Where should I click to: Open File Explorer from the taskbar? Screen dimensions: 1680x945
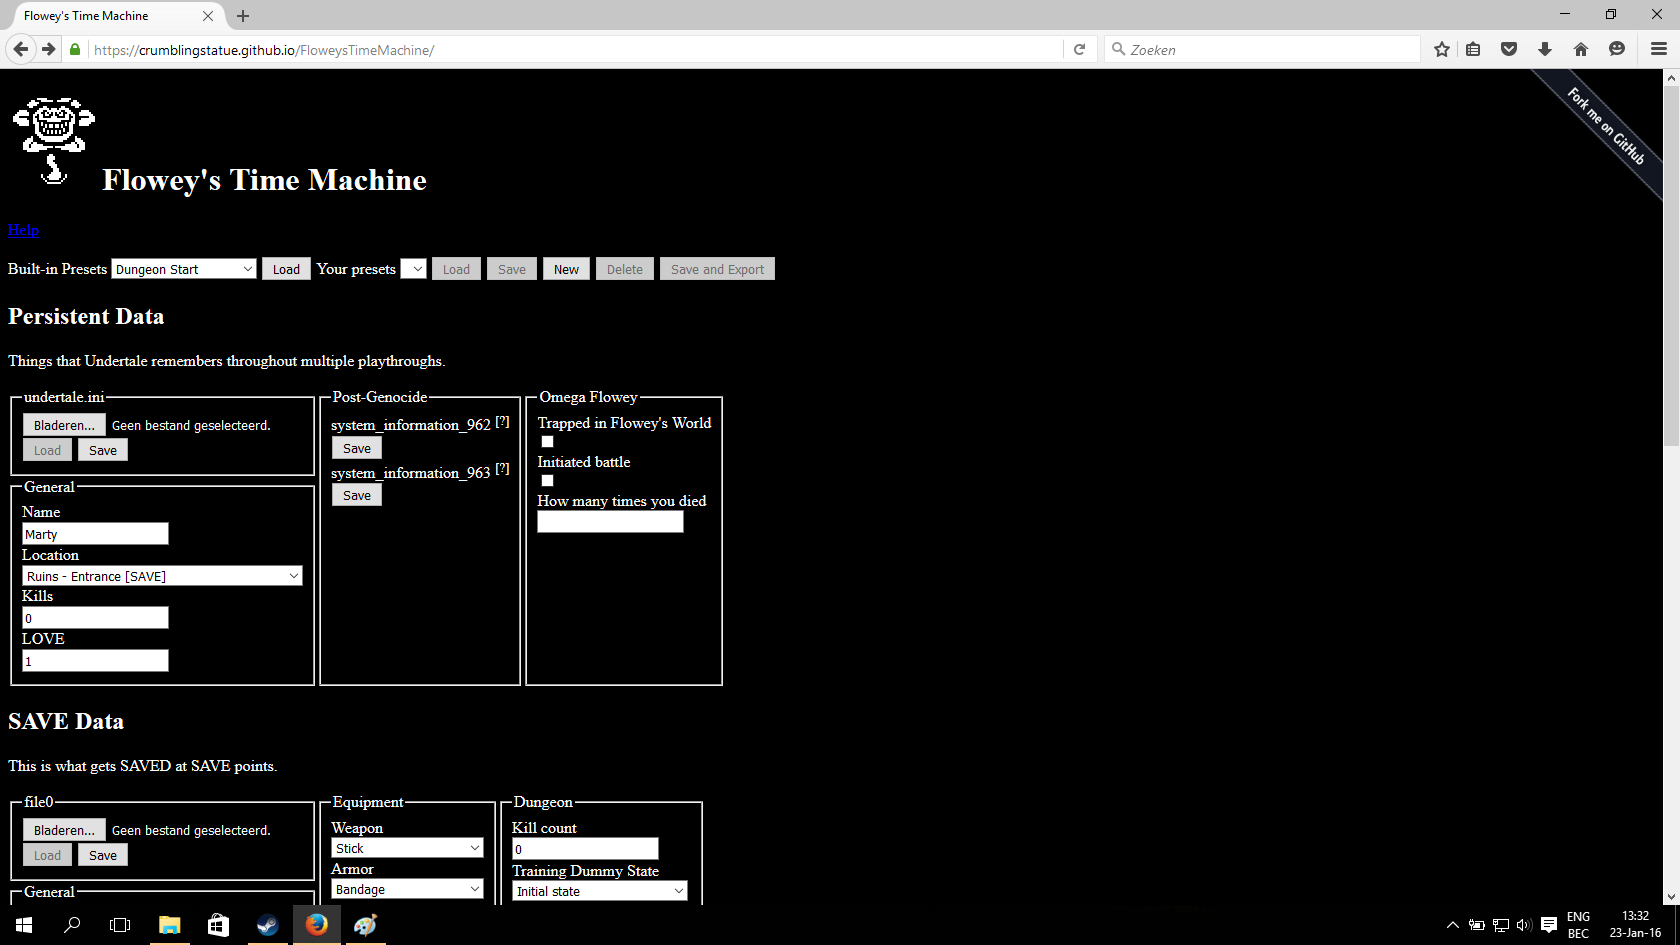pyautogui.click(x=169, y=925)
